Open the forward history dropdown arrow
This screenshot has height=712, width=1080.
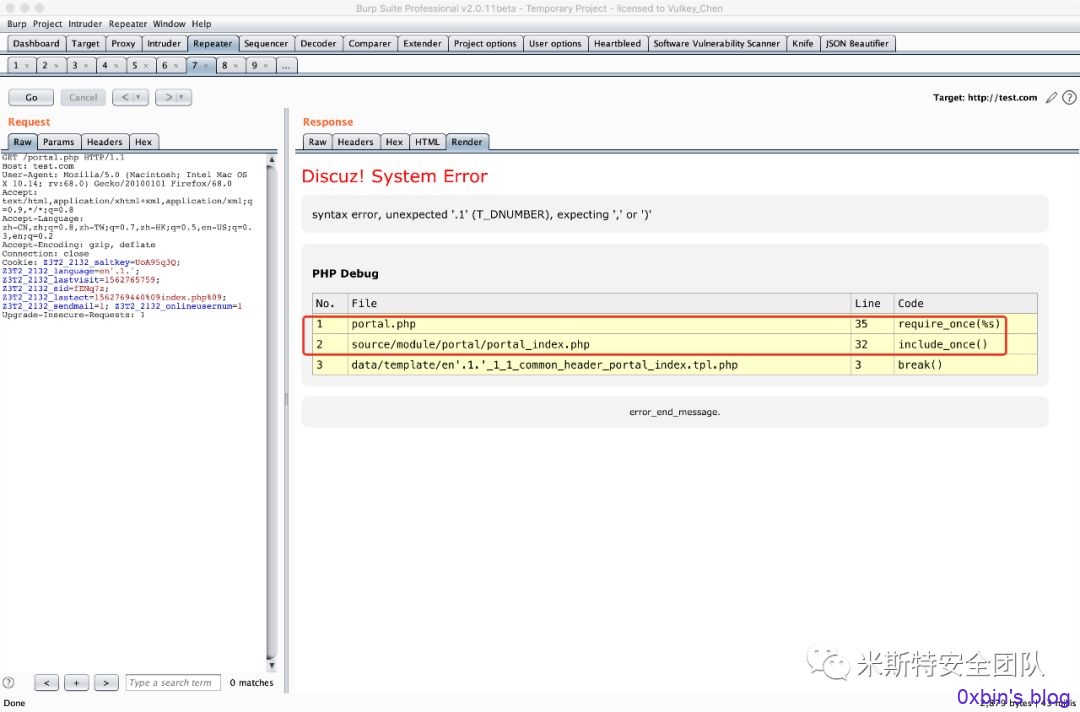point(183,97)
